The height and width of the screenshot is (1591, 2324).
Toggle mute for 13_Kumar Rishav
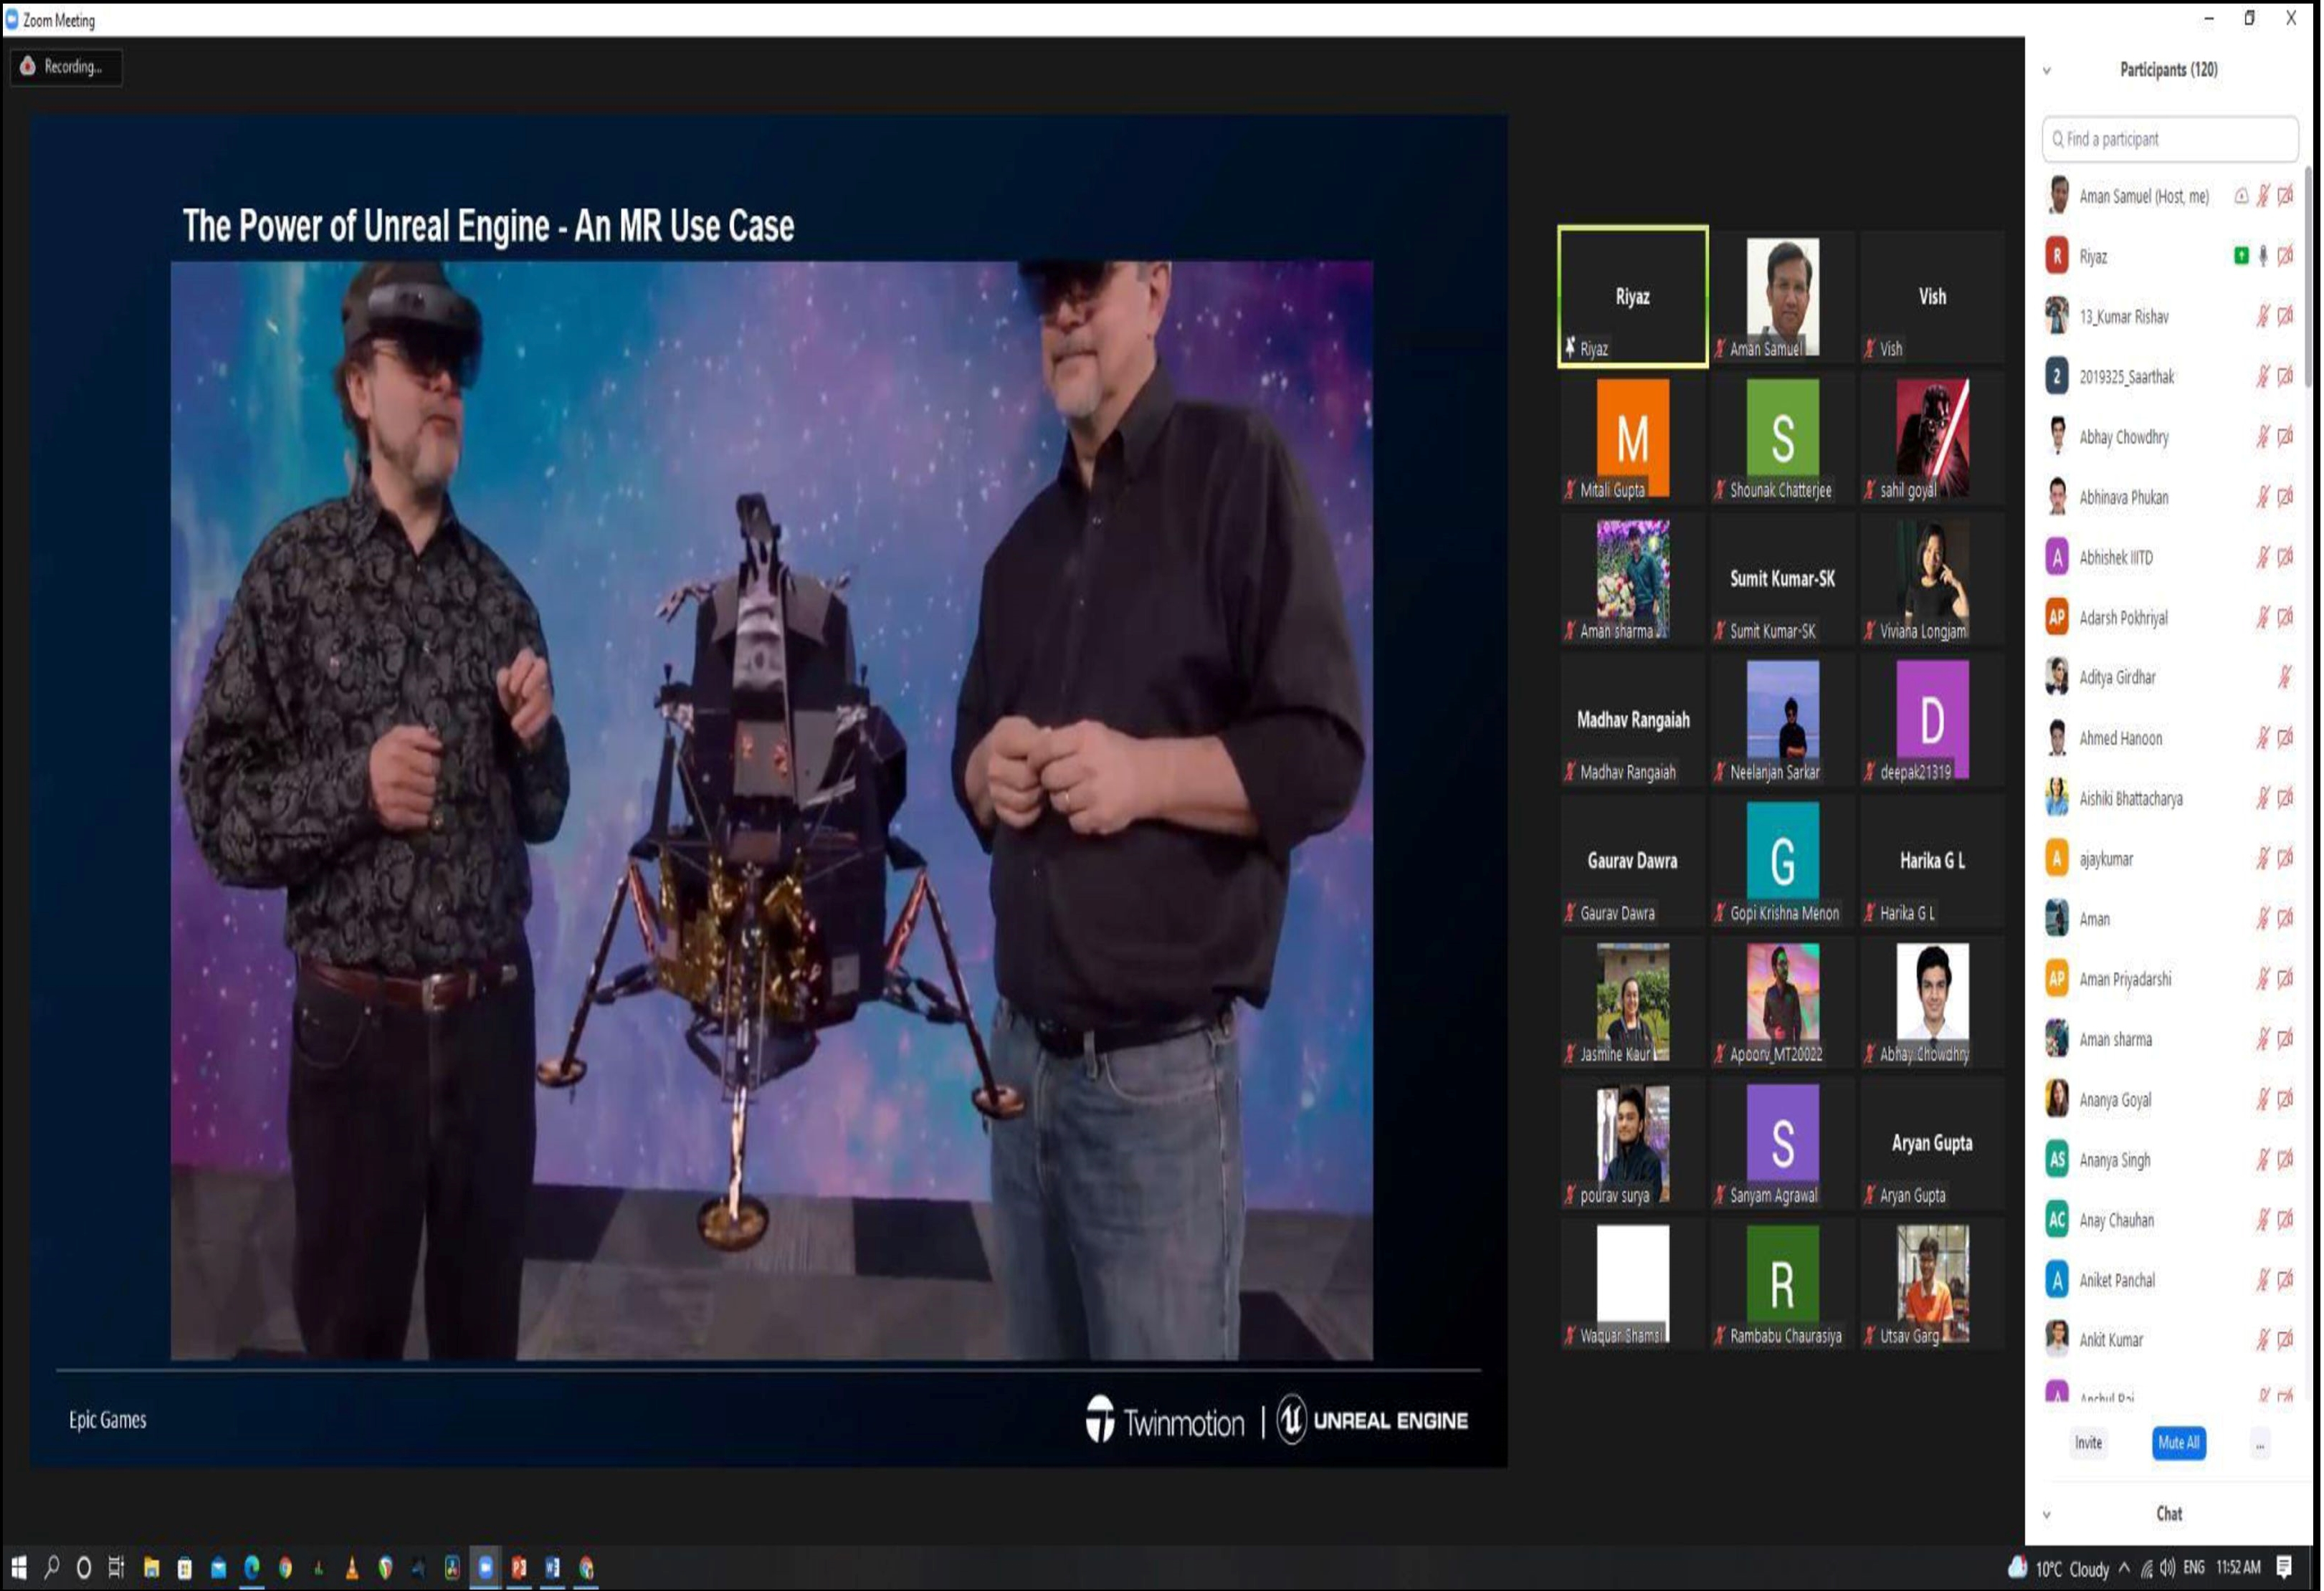[2263, 316]
